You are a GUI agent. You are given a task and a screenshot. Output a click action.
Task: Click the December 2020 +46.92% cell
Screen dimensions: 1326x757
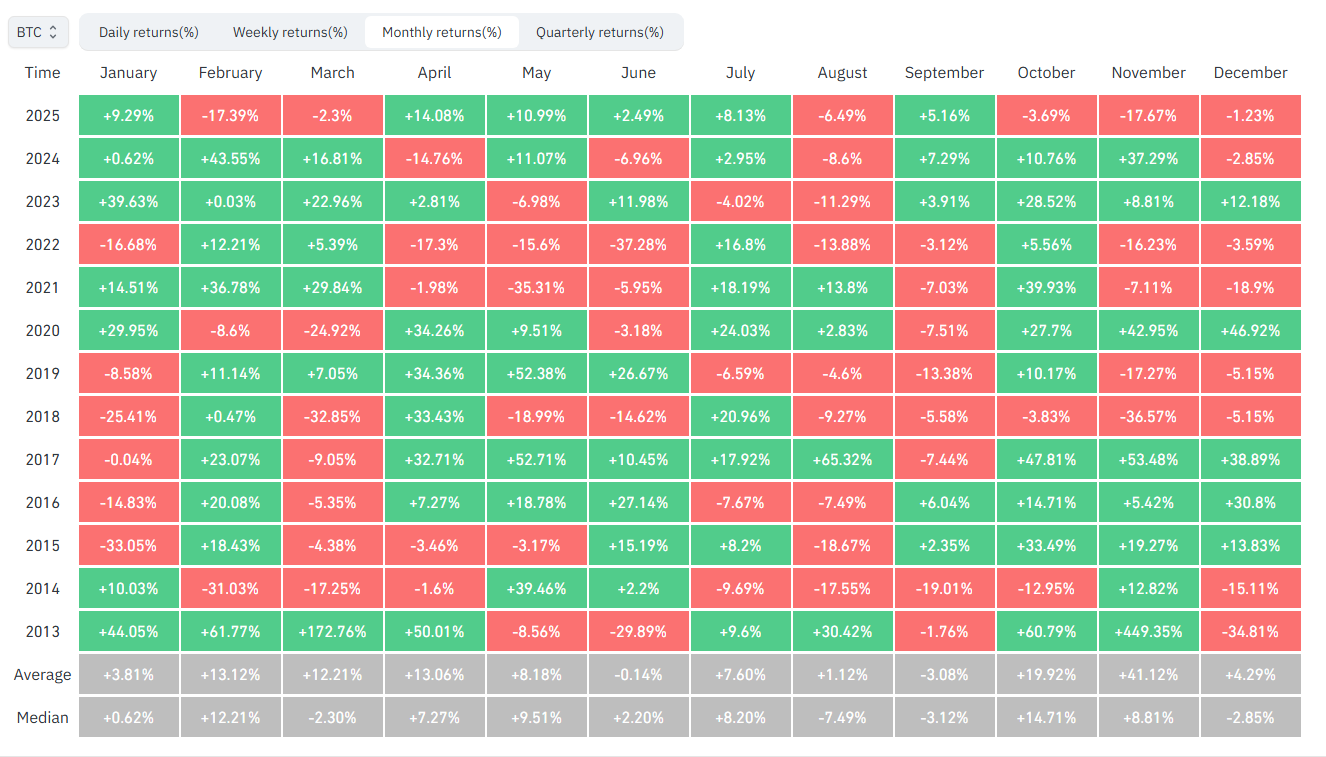point(1250,331)
